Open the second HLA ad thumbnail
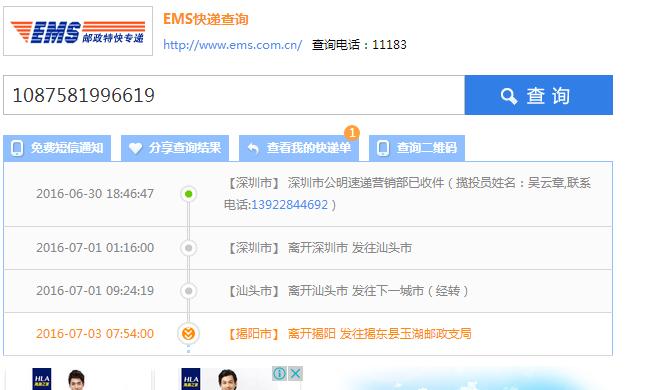647x390 pixels. pyautogui.click(x=226, y=378)
